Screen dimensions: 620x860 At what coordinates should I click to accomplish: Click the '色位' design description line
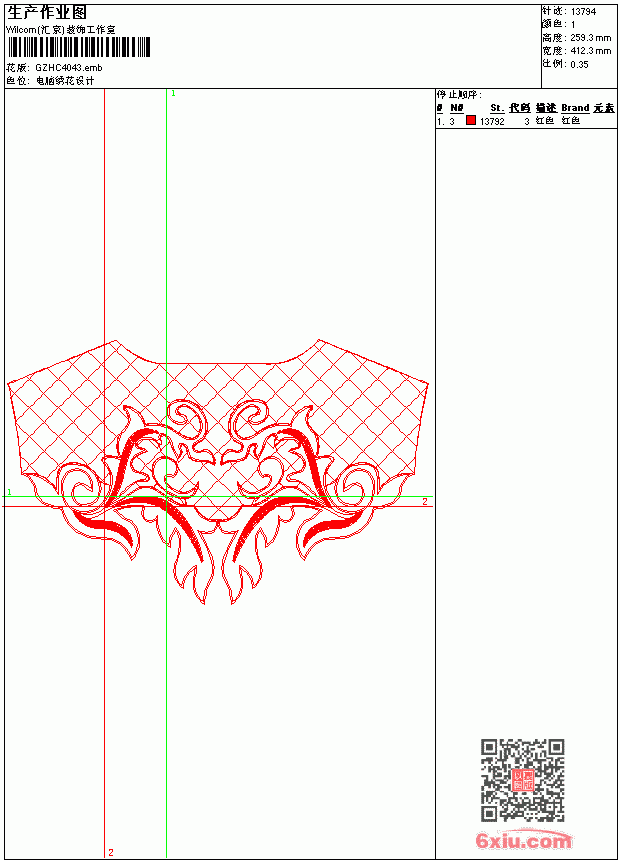point(50,81)
